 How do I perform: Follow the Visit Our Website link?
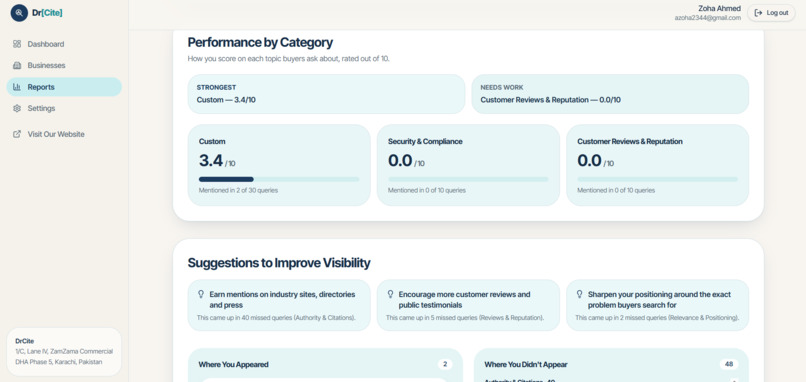click(x=64, y=134)
